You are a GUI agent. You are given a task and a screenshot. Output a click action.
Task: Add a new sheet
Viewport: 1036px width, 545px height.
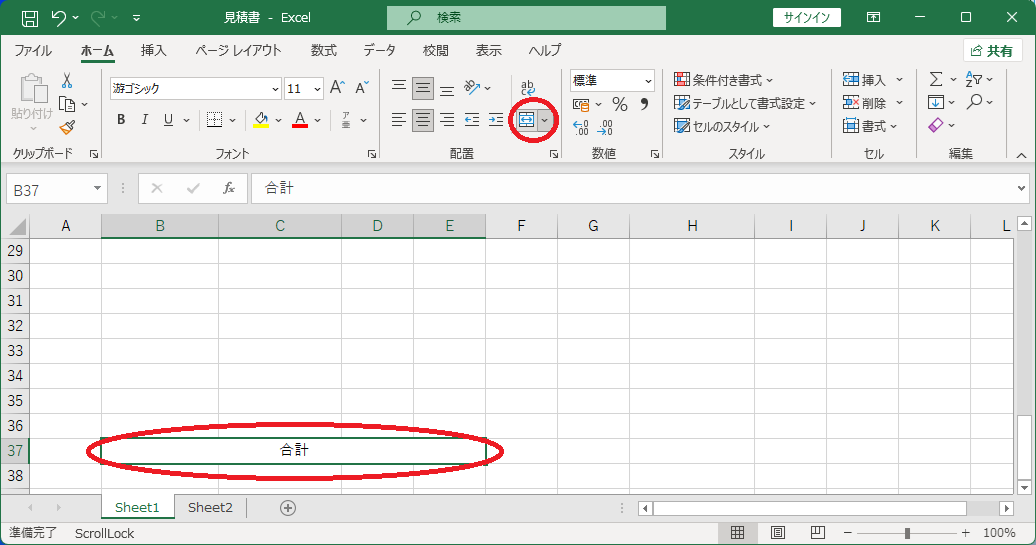pyautogui.click(x=287, y=508)
